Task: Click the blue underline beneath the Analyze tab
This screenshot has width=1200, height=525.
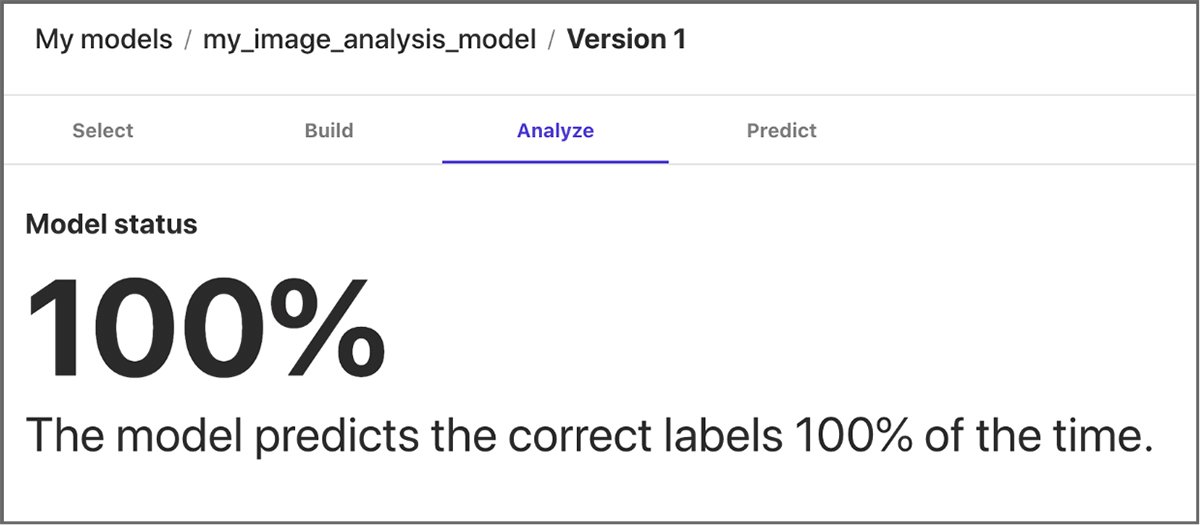Action: click(x=555, y=161)
